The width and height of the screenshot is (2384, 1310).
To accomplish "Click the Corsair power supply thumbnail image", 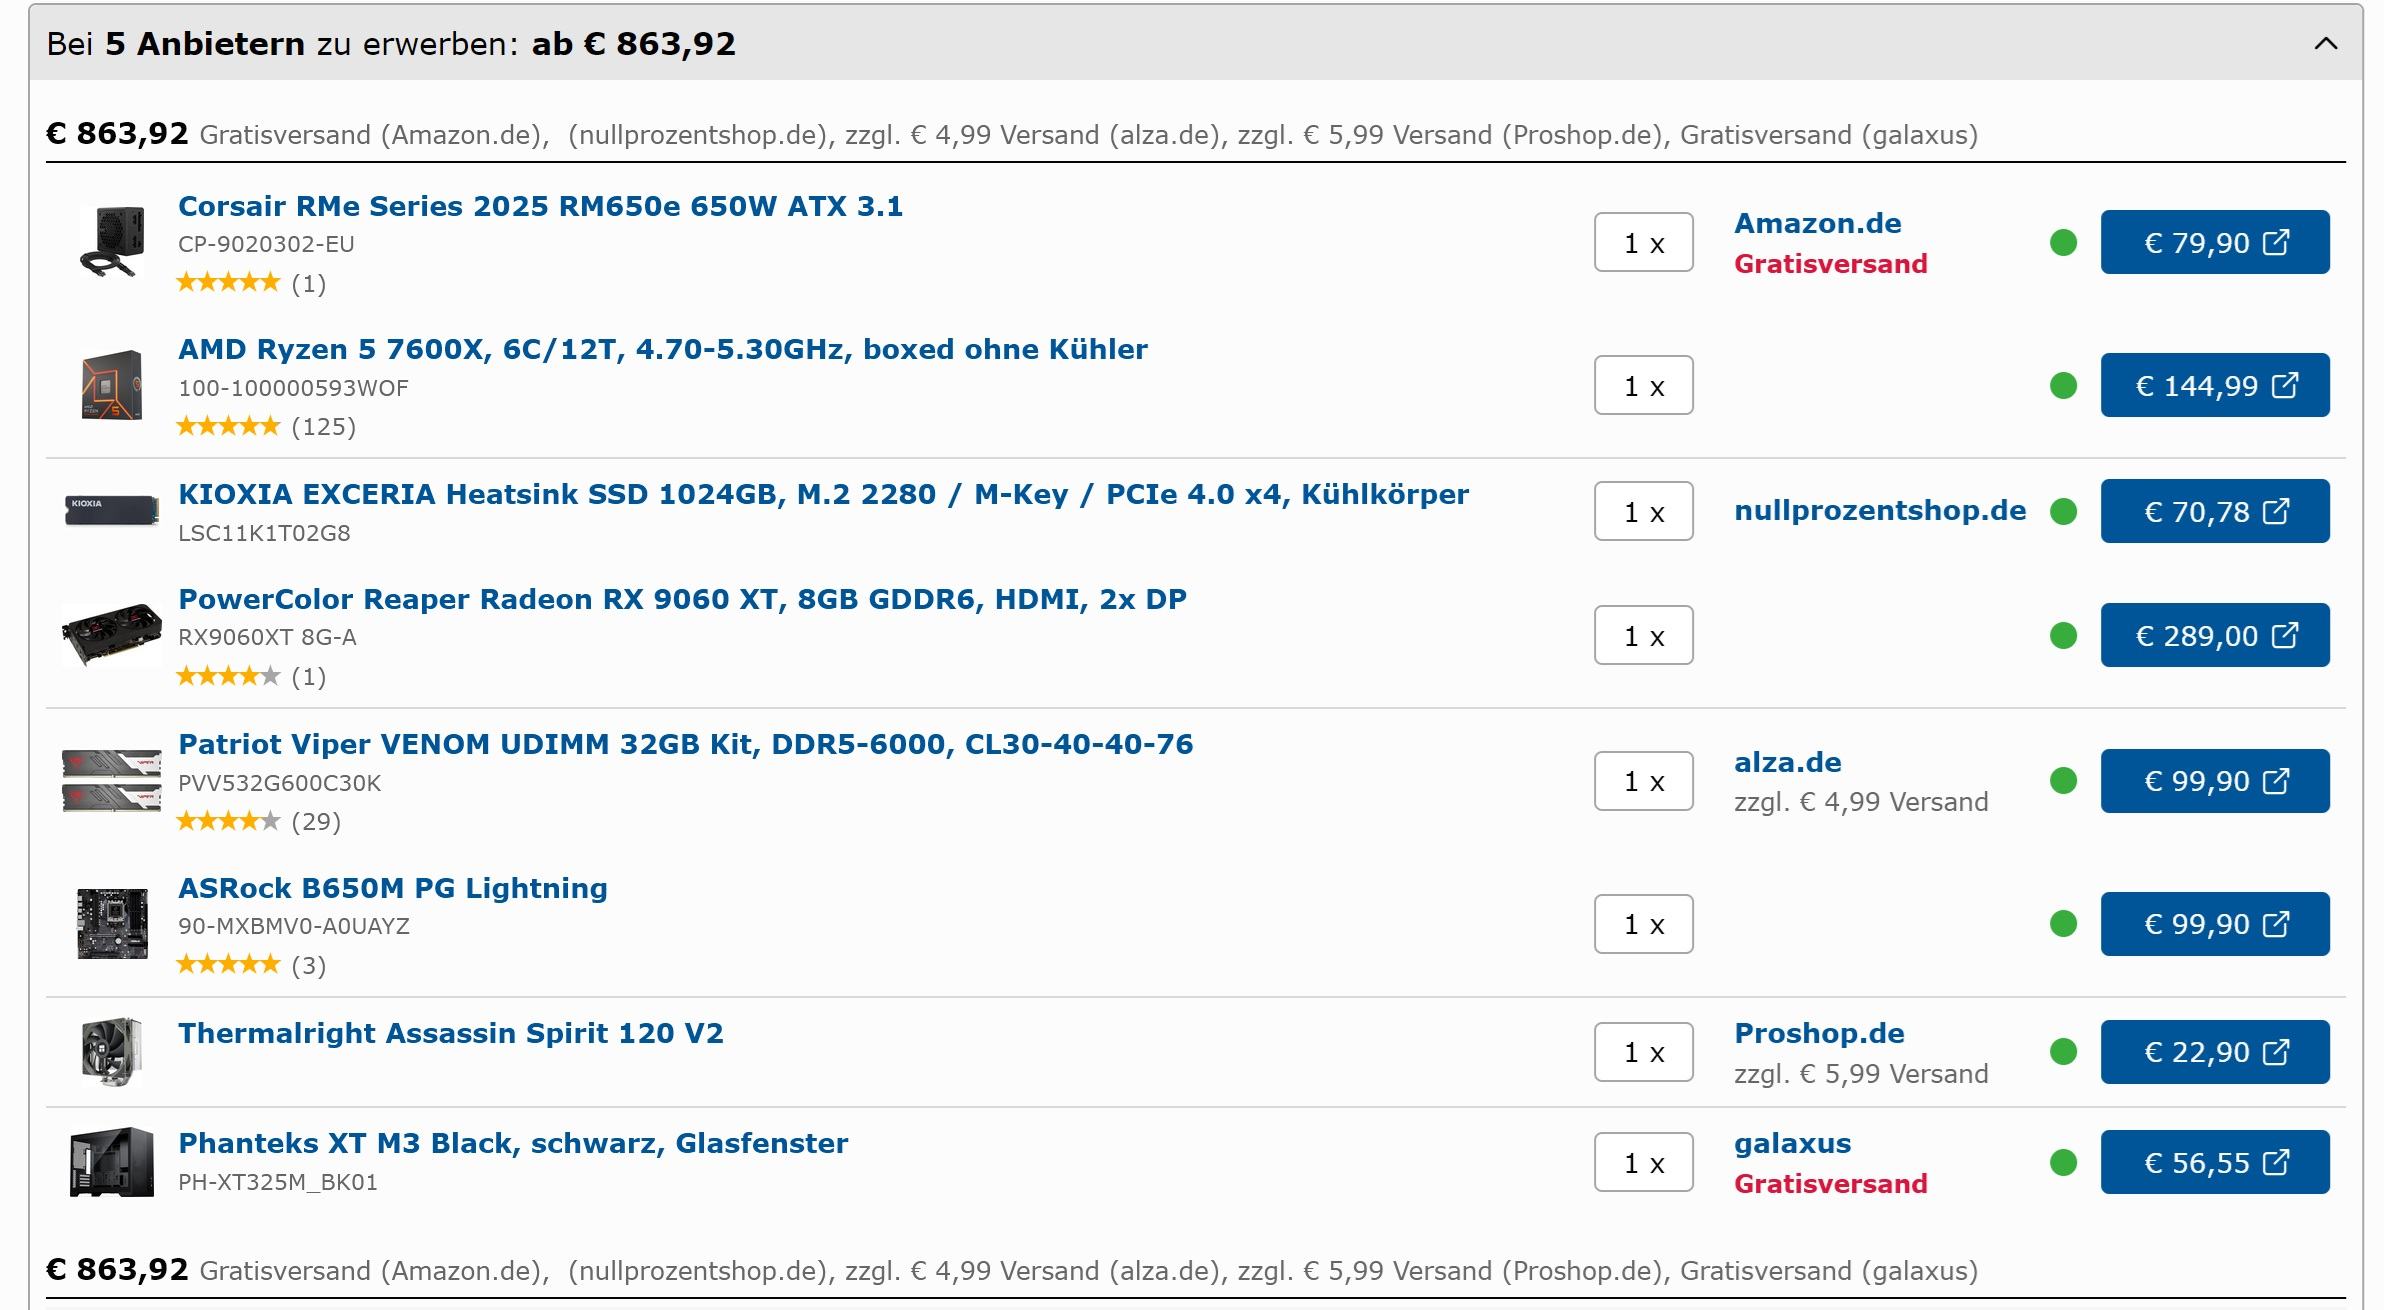I will pyautogui.click(x=112, y=241).
